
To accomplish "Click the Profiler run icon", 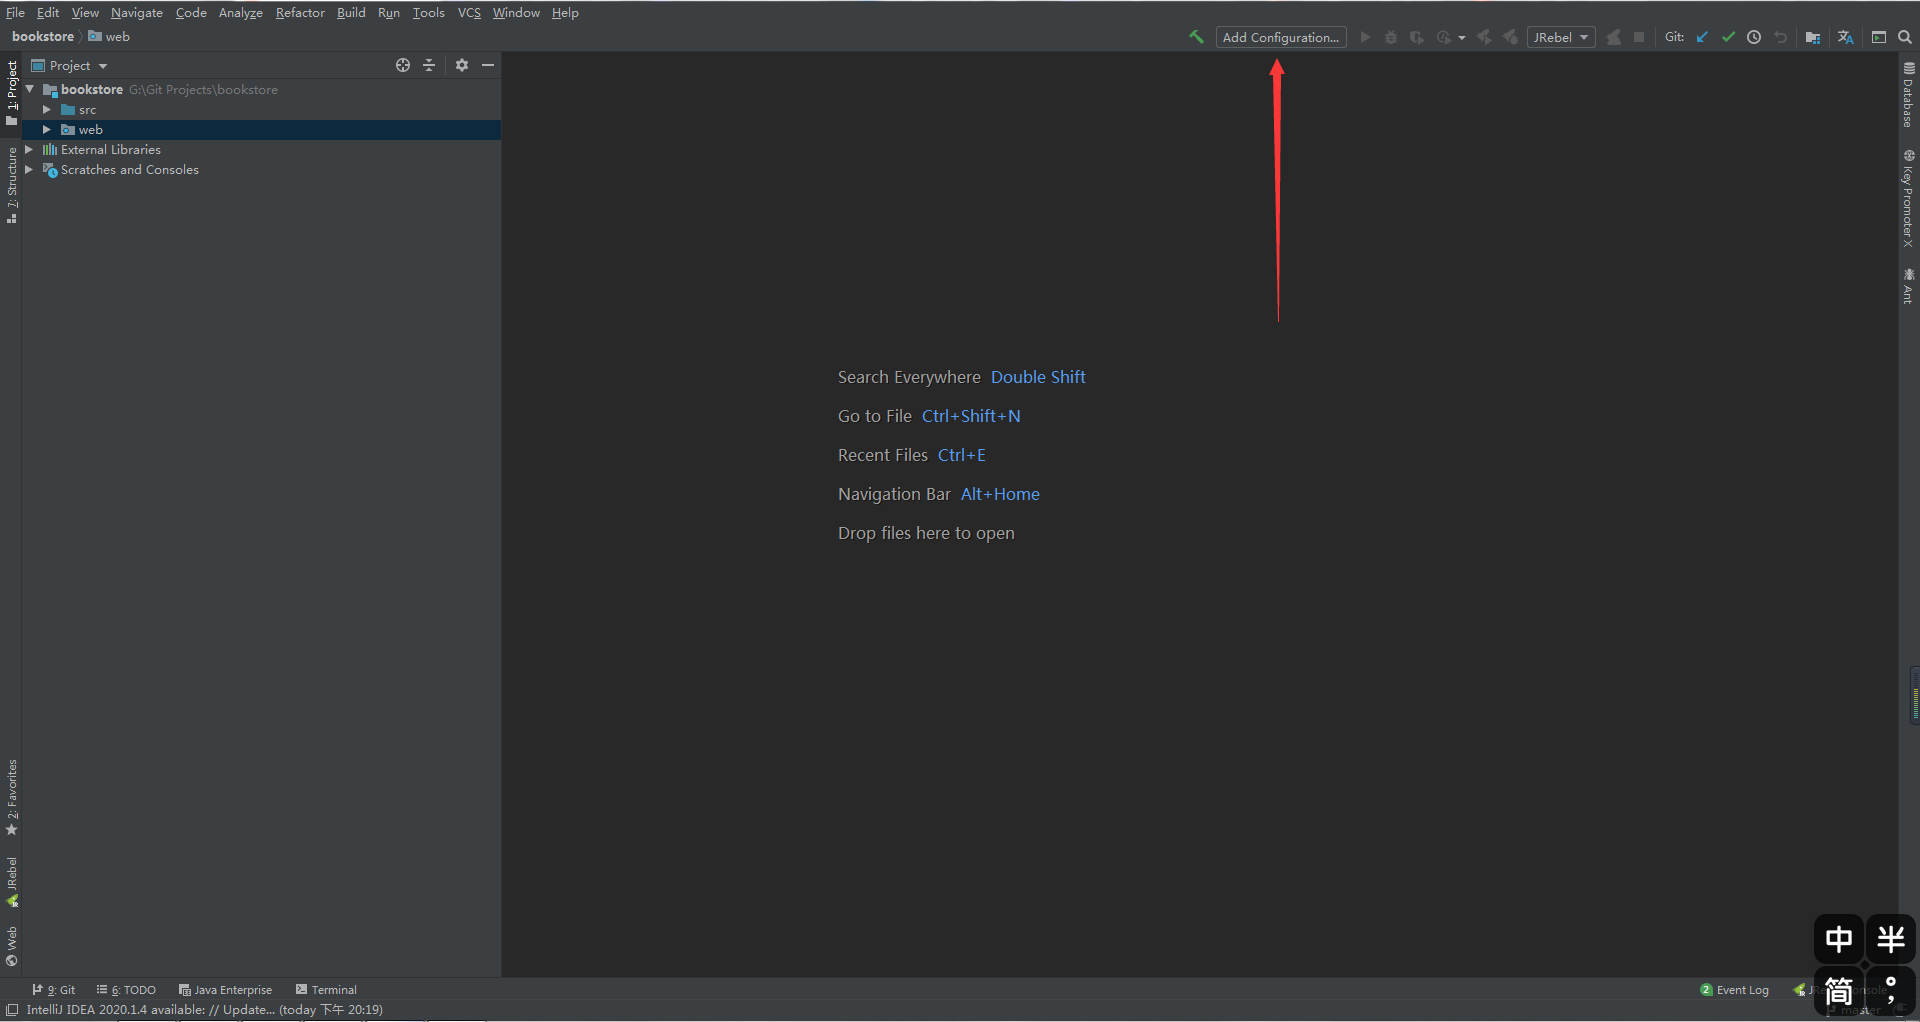I will point(1444,37).
